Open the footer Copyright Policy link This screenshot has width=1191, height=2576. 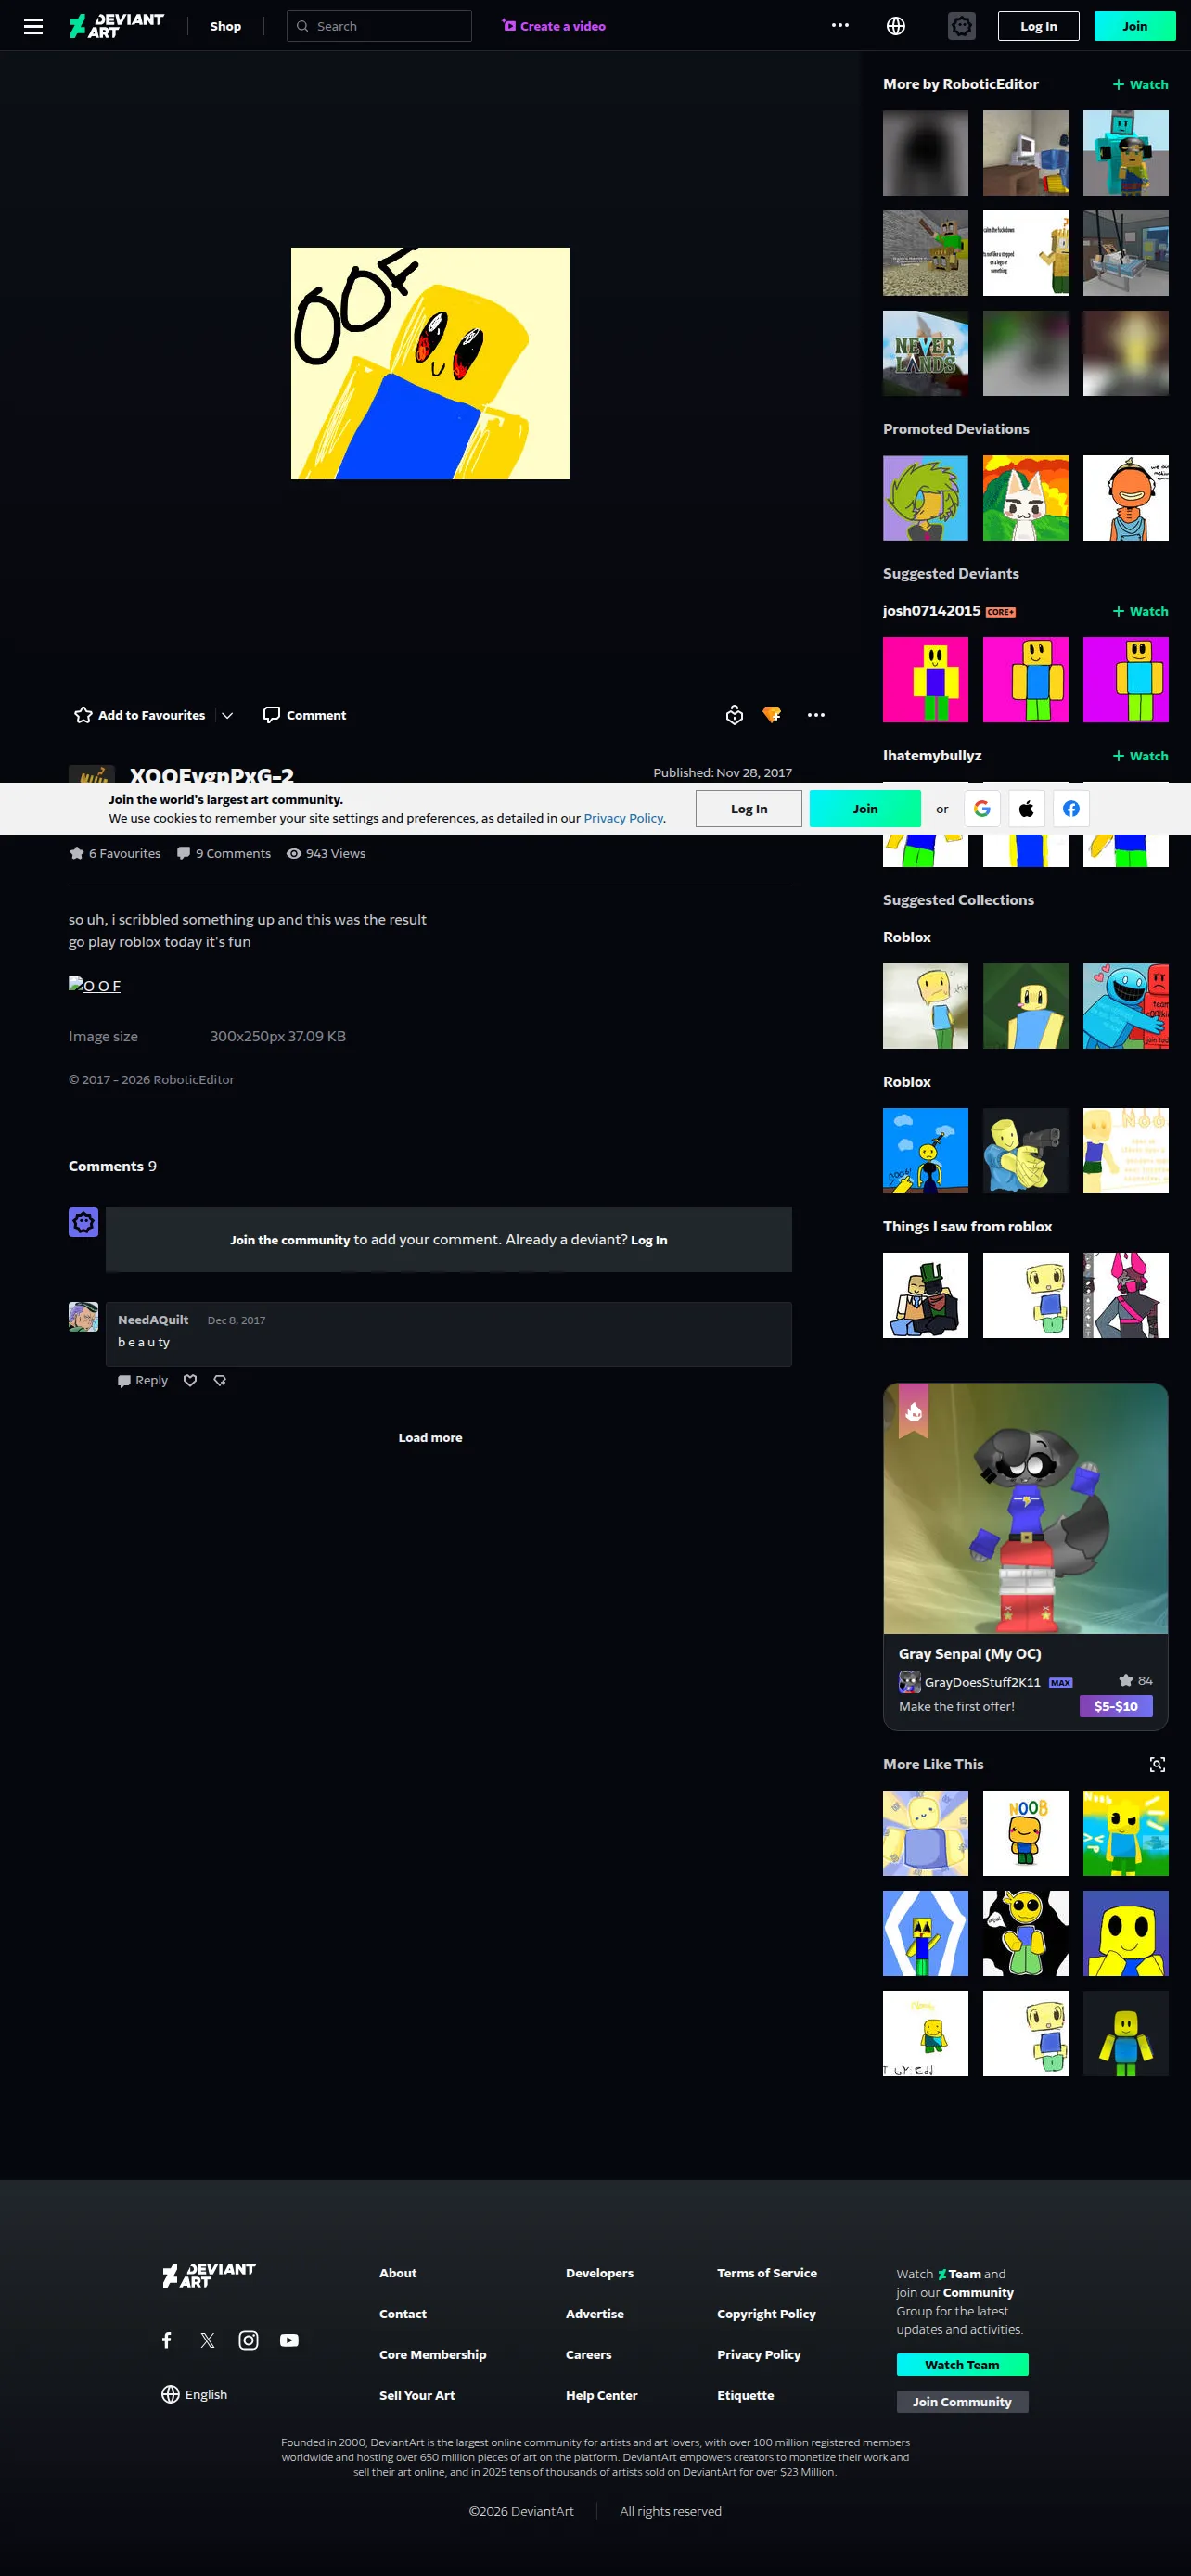click(x=766, y=2314)
